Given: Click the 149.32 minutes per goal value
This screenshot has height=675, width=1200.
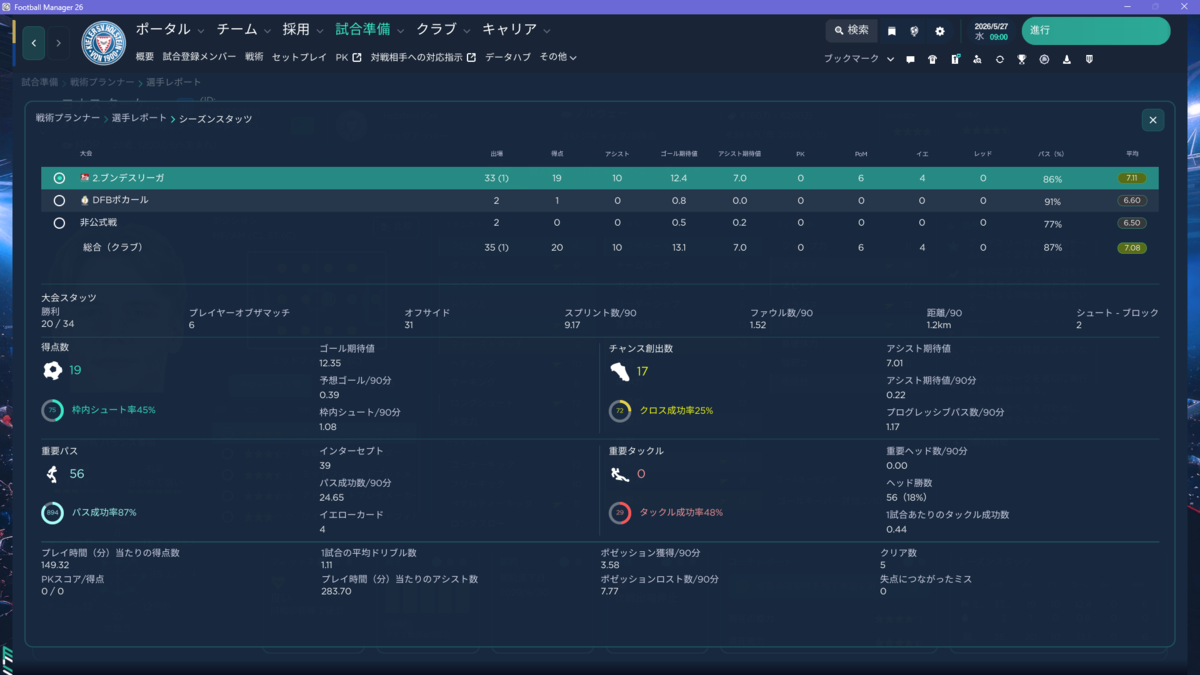Looking at the screenshot, I should tap(56, 565).
